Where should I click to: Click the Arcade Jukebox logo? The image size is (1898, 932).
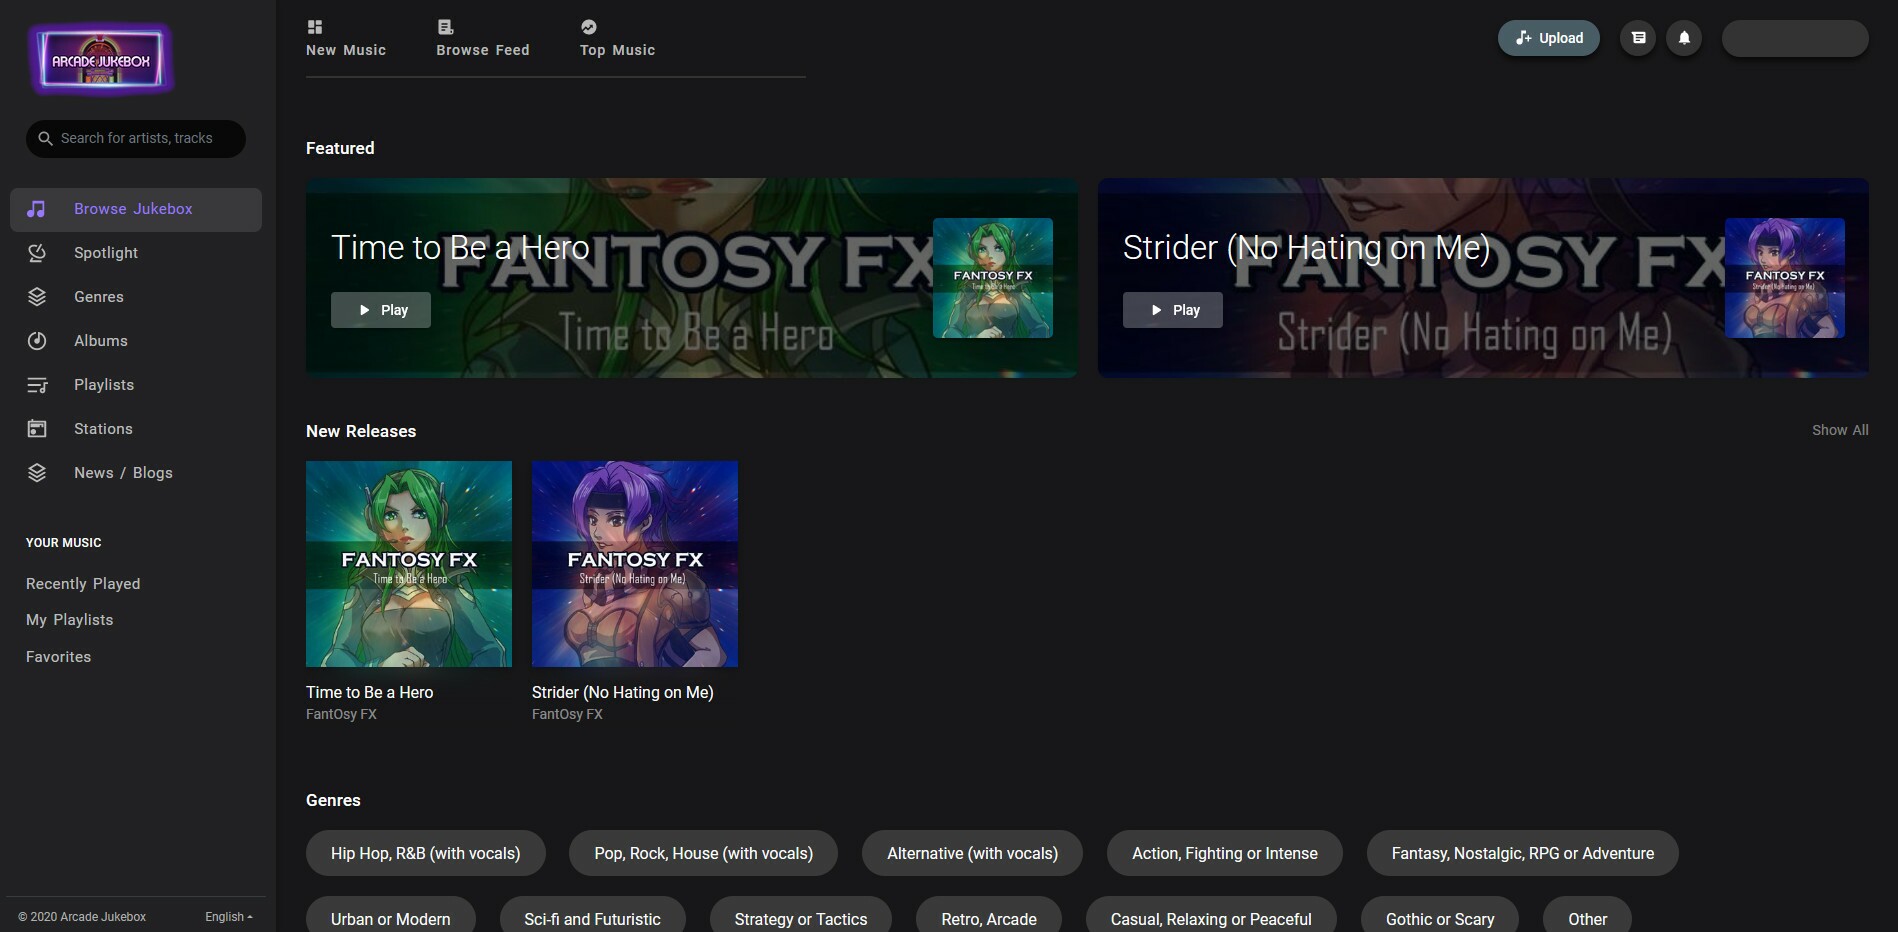tap(101, 60)
